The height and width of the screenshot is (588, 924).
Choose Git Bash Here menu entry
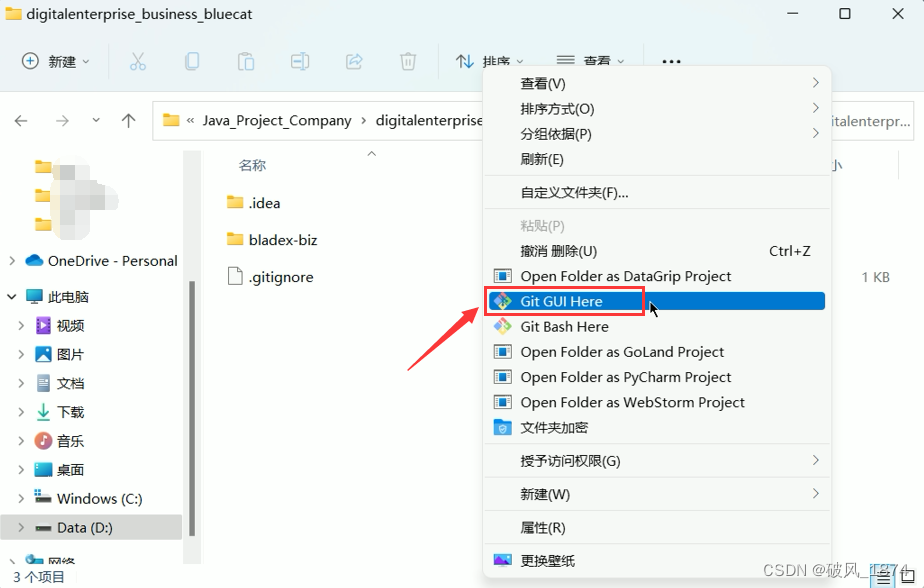tap(656, 326)
